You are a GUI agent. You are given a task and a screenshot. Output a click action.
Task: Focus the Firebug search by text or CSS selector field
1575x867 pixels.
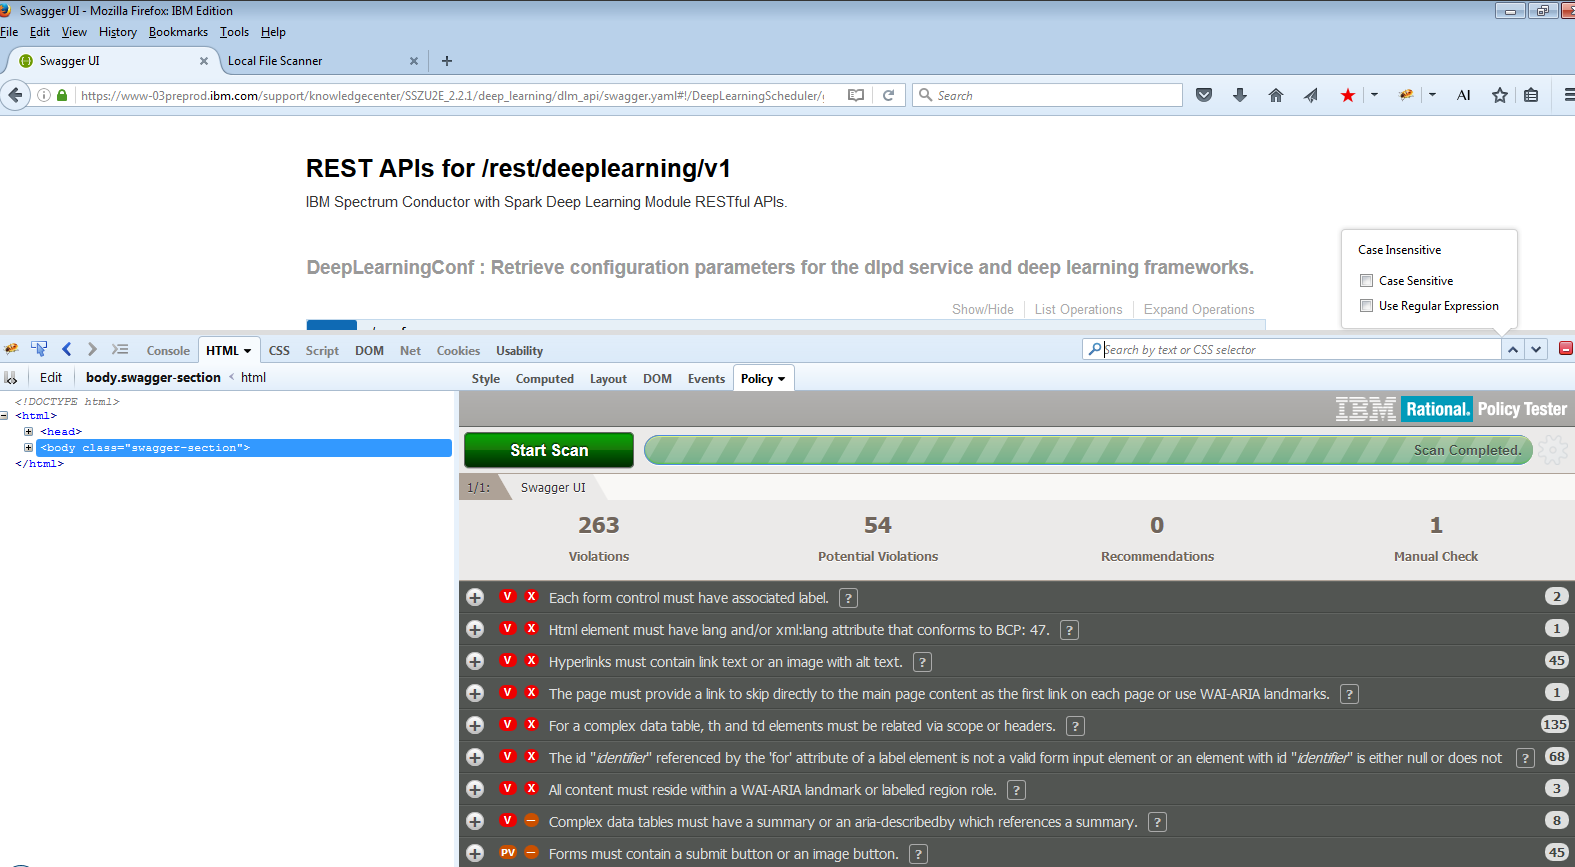pos(1292,349)
